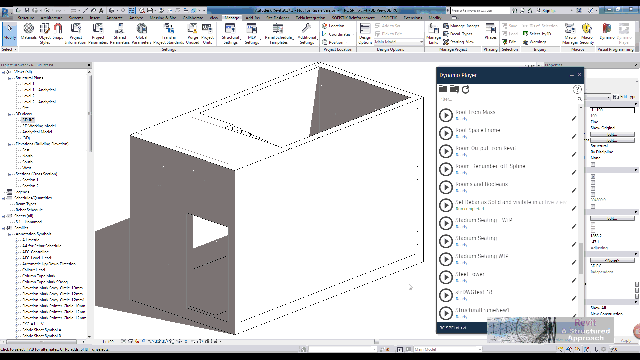Click the help search box in title bar
The width and height of the screenshot is (640, 360).
480,10
